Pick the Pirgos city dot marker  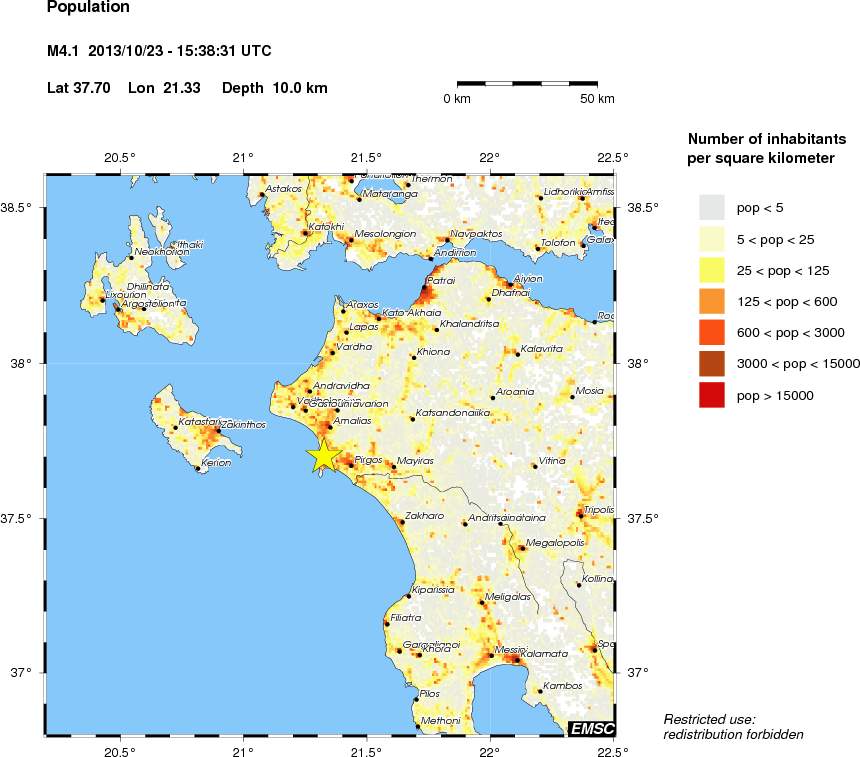point(352,465)
